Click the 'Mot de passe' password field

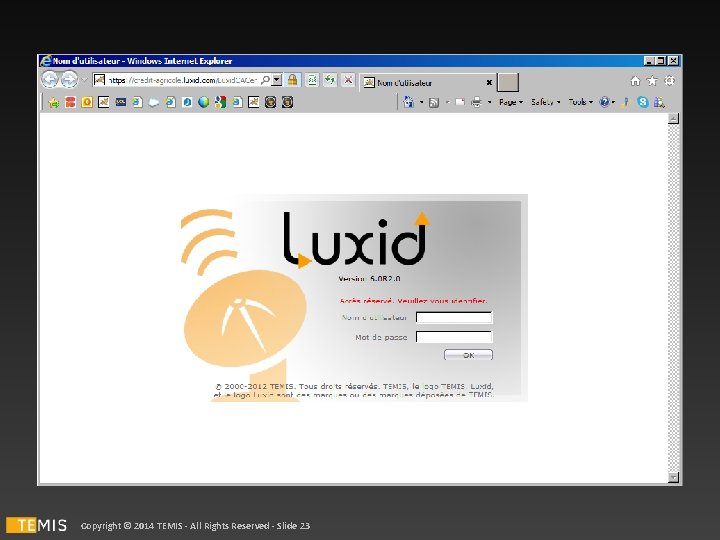point(454,337)
